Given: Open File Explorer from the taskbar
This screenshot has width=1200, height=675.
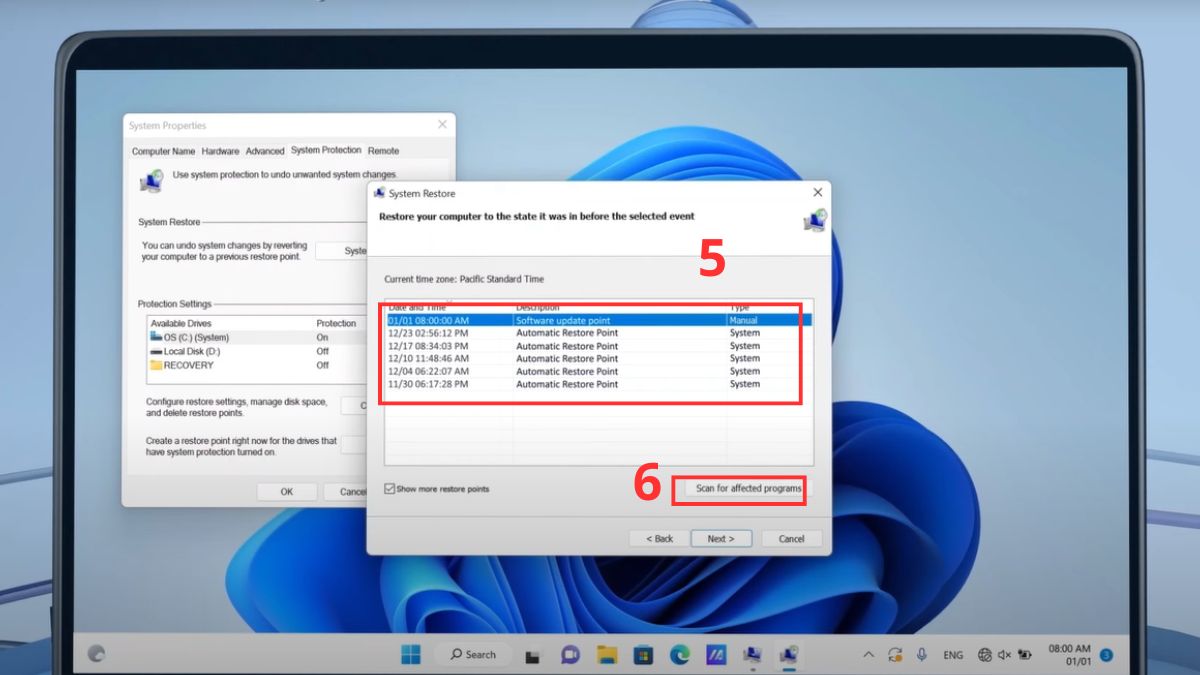Looking at the screenshot, I should [605, 654].
